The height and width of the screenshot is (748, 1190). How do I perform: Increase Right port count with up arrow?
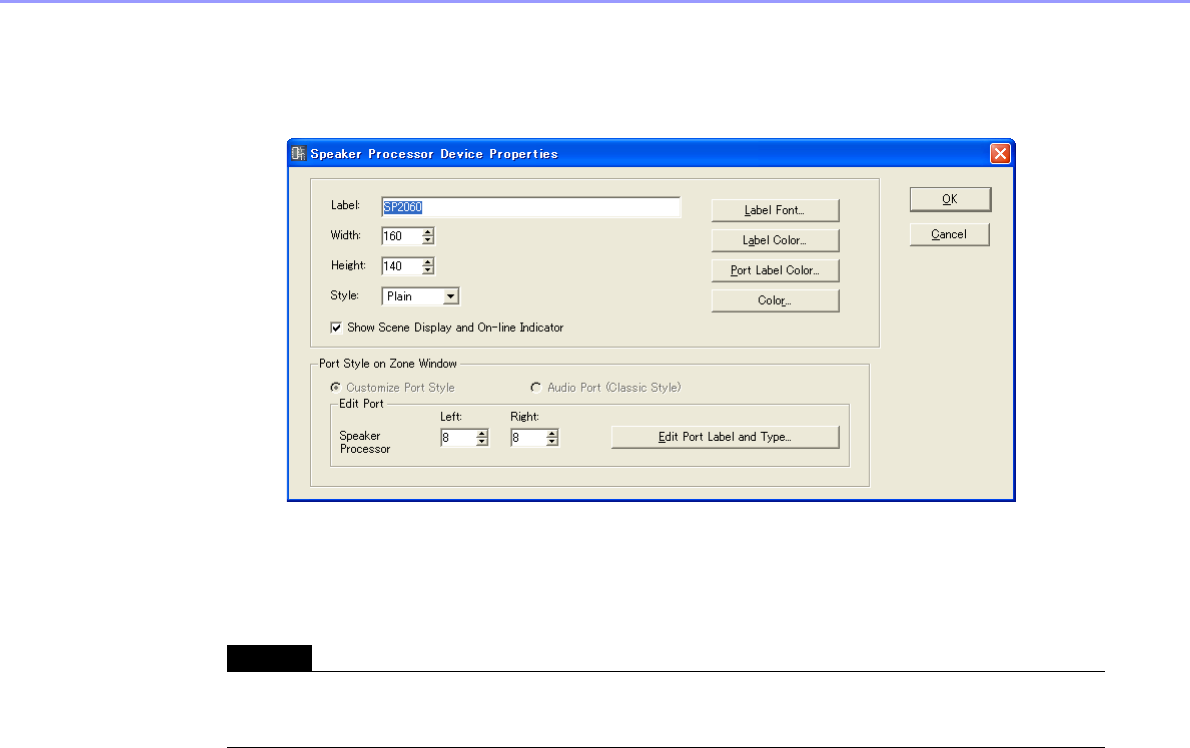click(x=552, y=434)
